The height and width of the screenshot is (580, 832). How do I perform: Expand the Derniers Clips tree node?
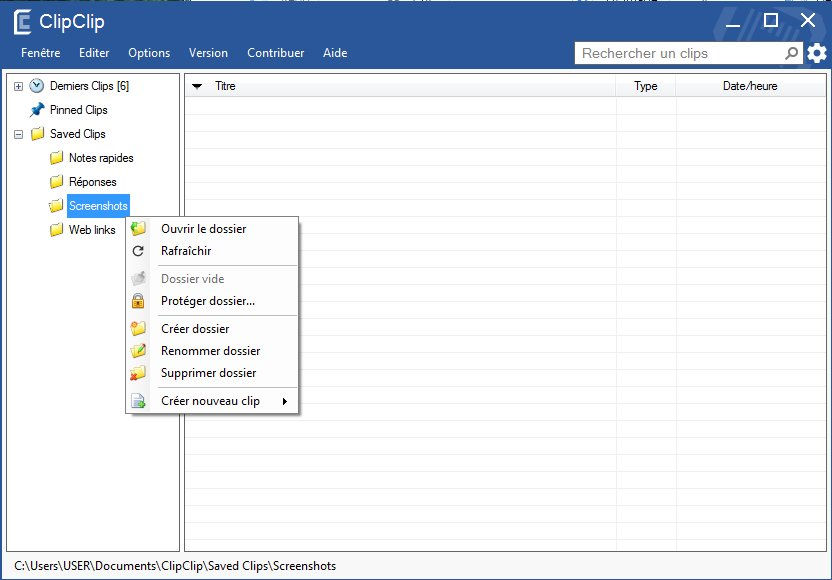tap(19, 86)
